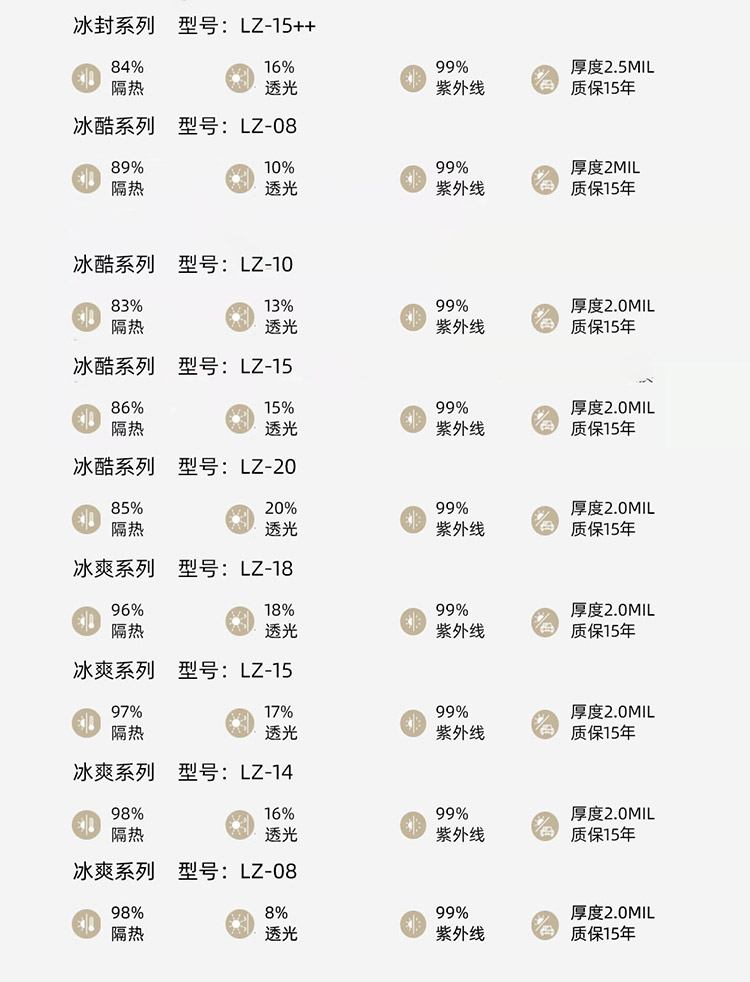Click the warranty car icon beside 厚度2.5MIL
Image resolution: width=750 pixels, height=982 pixels.
(x=545, y=79)
